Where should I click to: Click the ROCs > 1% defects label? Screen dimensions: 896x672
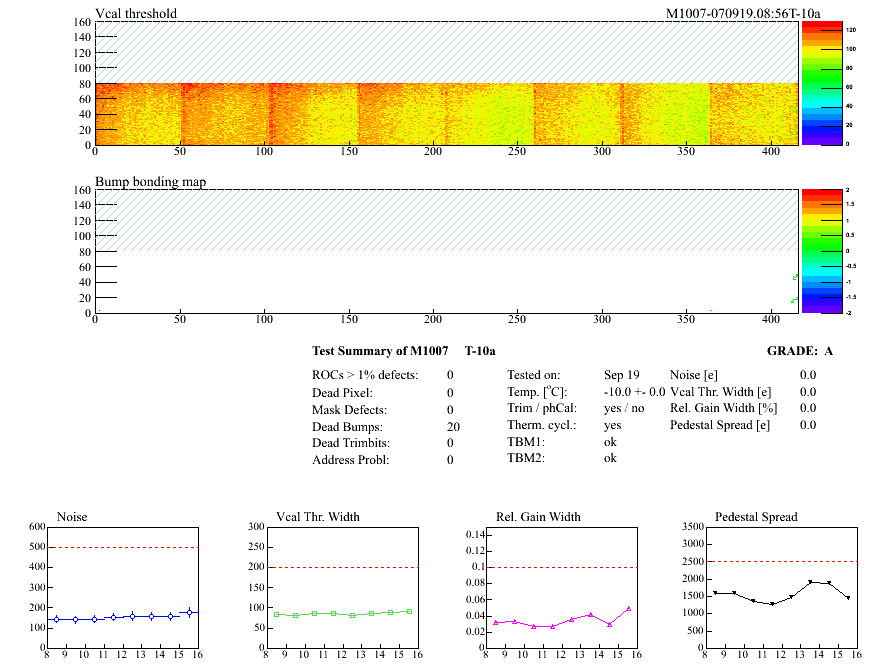365,375
